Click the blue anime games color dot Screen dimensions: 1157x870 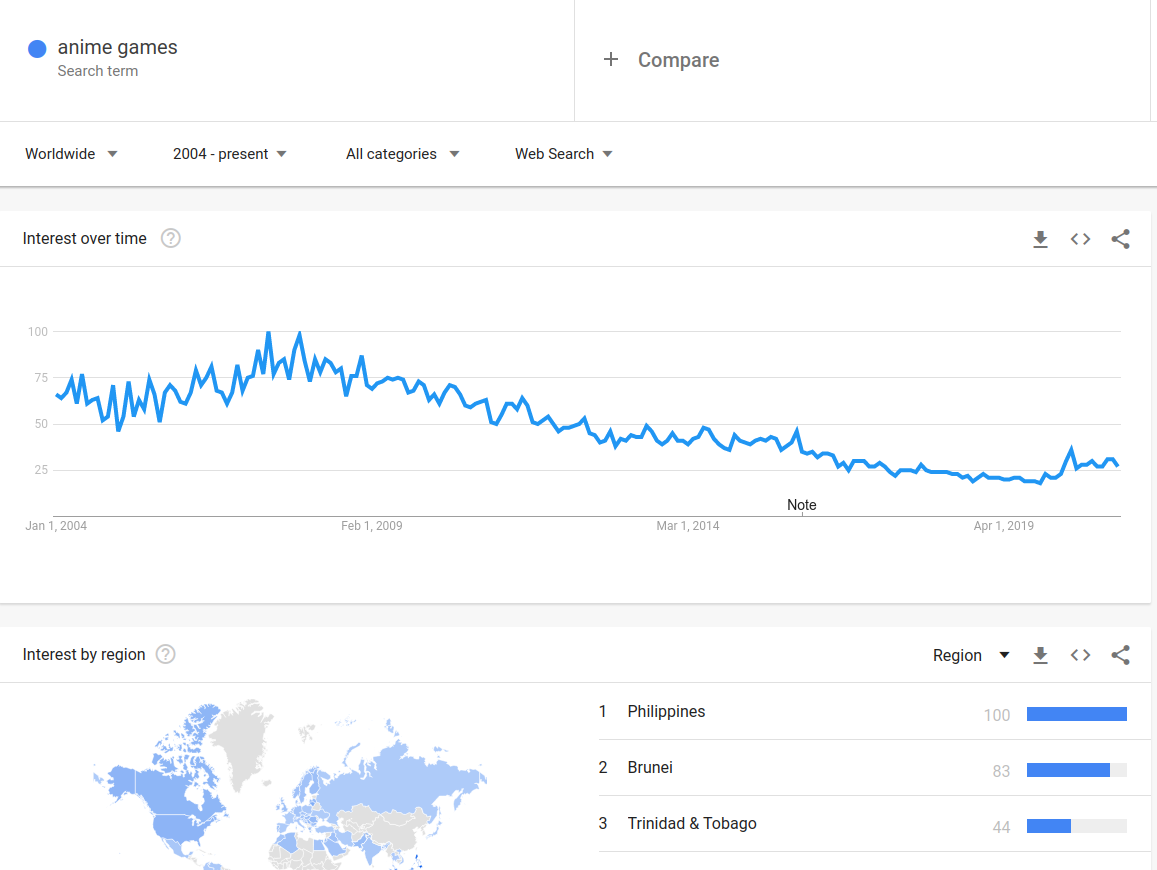click(x=38, y=48)
